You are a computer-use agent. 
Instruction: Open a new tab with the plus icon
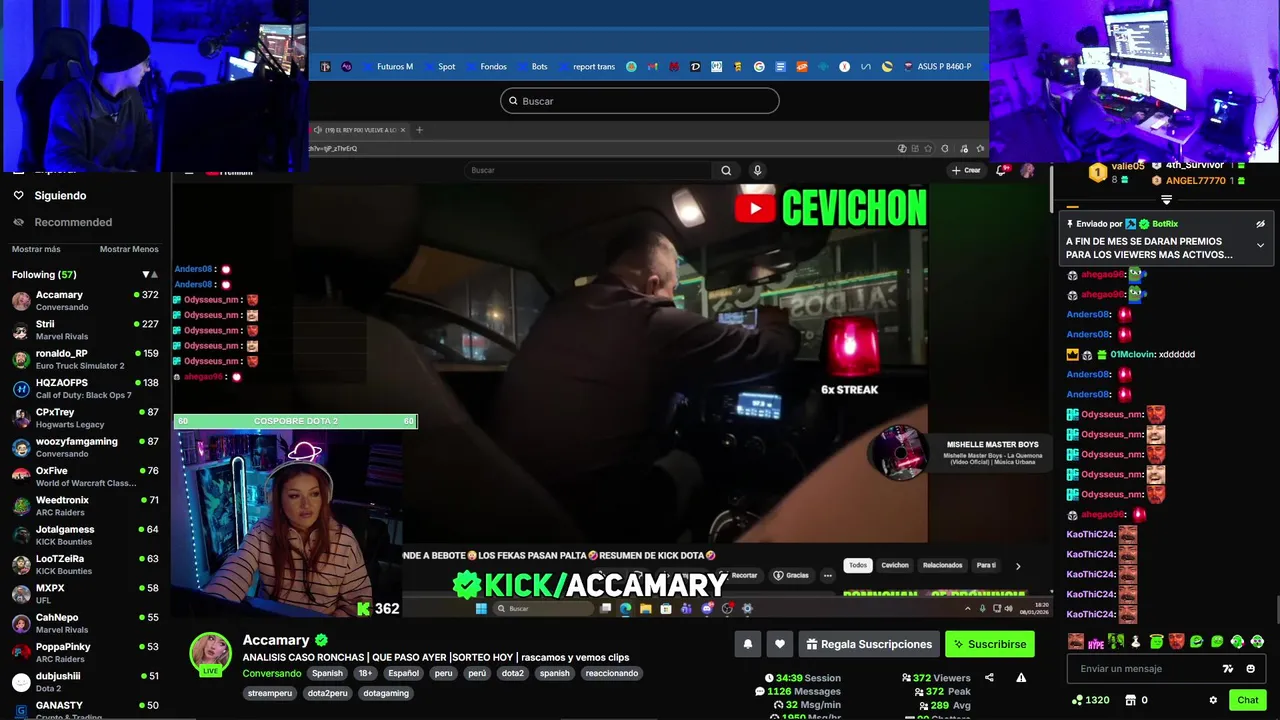pyautogui.click(x=419, y=130)
